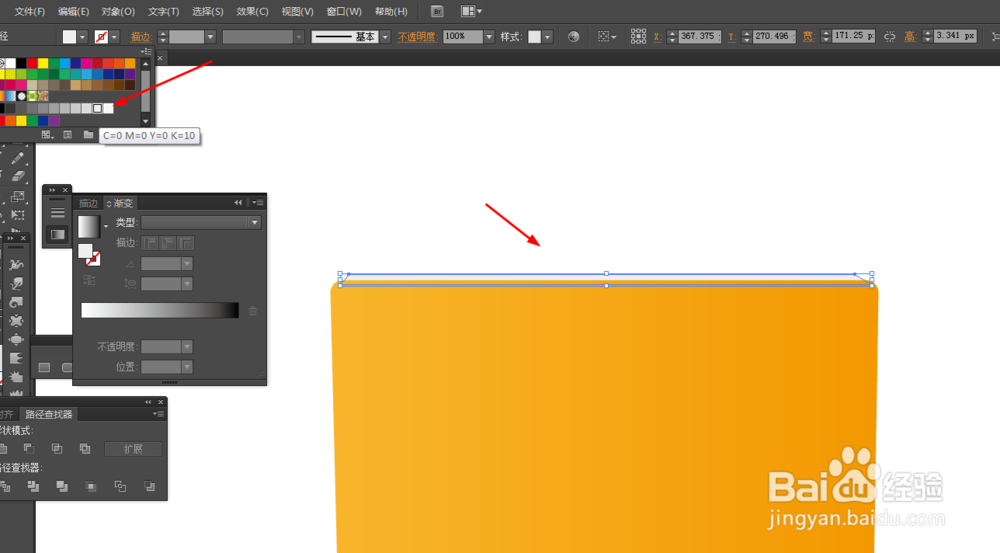Select the yellow swatch in the top row
This screenshot has height=553, width=1000.
43,63
